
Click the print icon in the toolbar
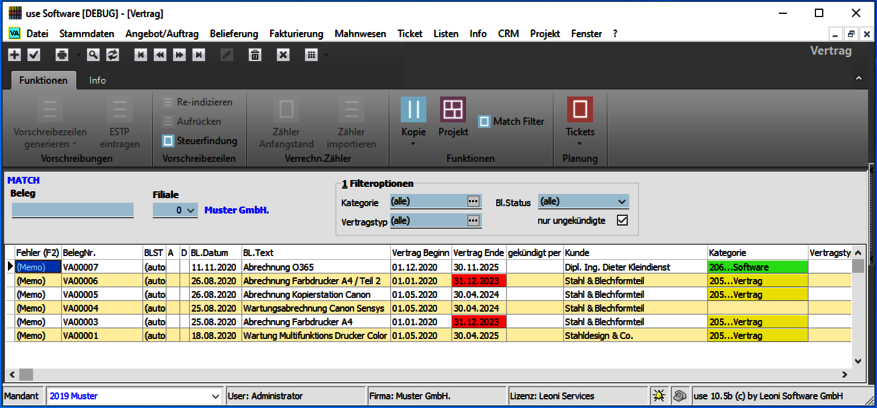click(x=62, y=54)
